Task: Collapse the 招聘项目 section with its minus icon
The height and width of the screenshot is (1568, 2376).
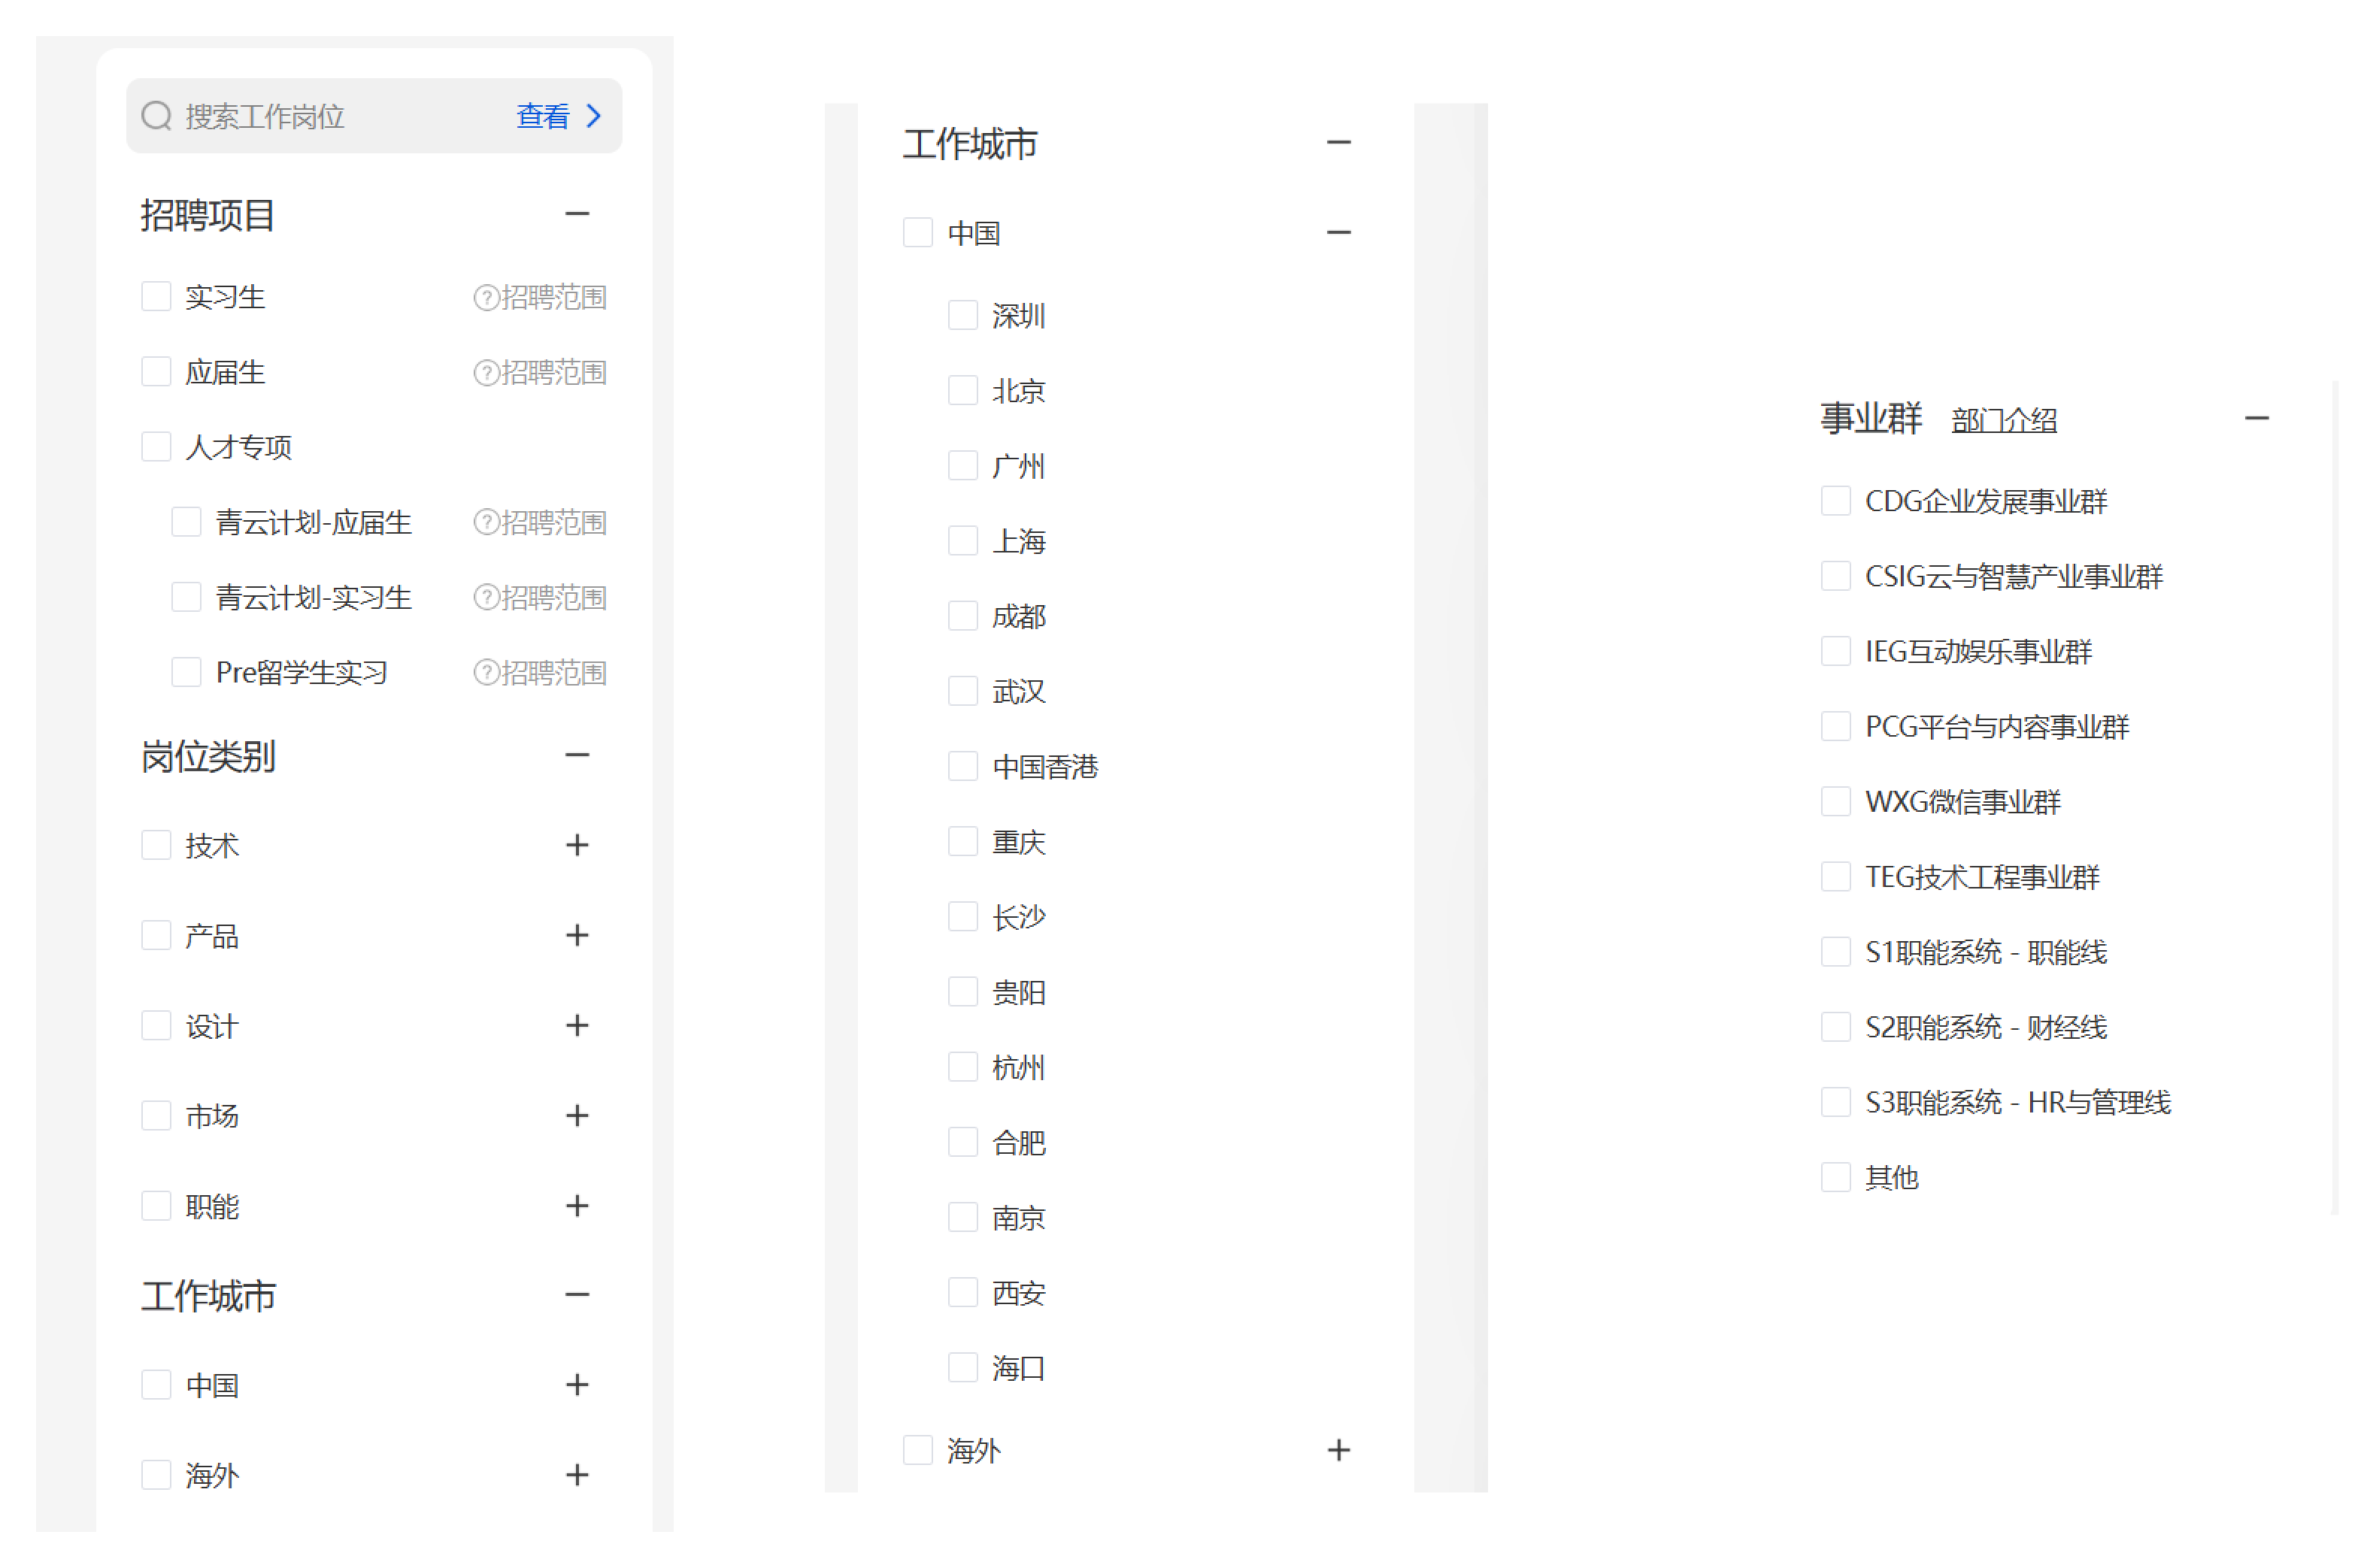Action: (x=577, y=214)
